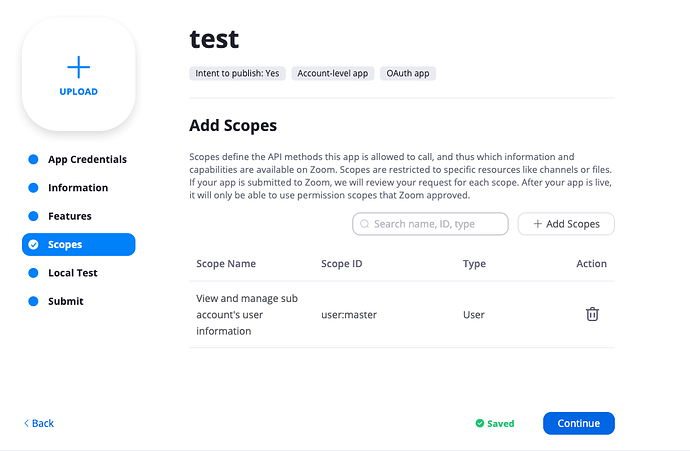Image resolution: width=690 pixels, height=451 pixels.
Task: Go to the Information section
Action: click(x=78, y=188)
